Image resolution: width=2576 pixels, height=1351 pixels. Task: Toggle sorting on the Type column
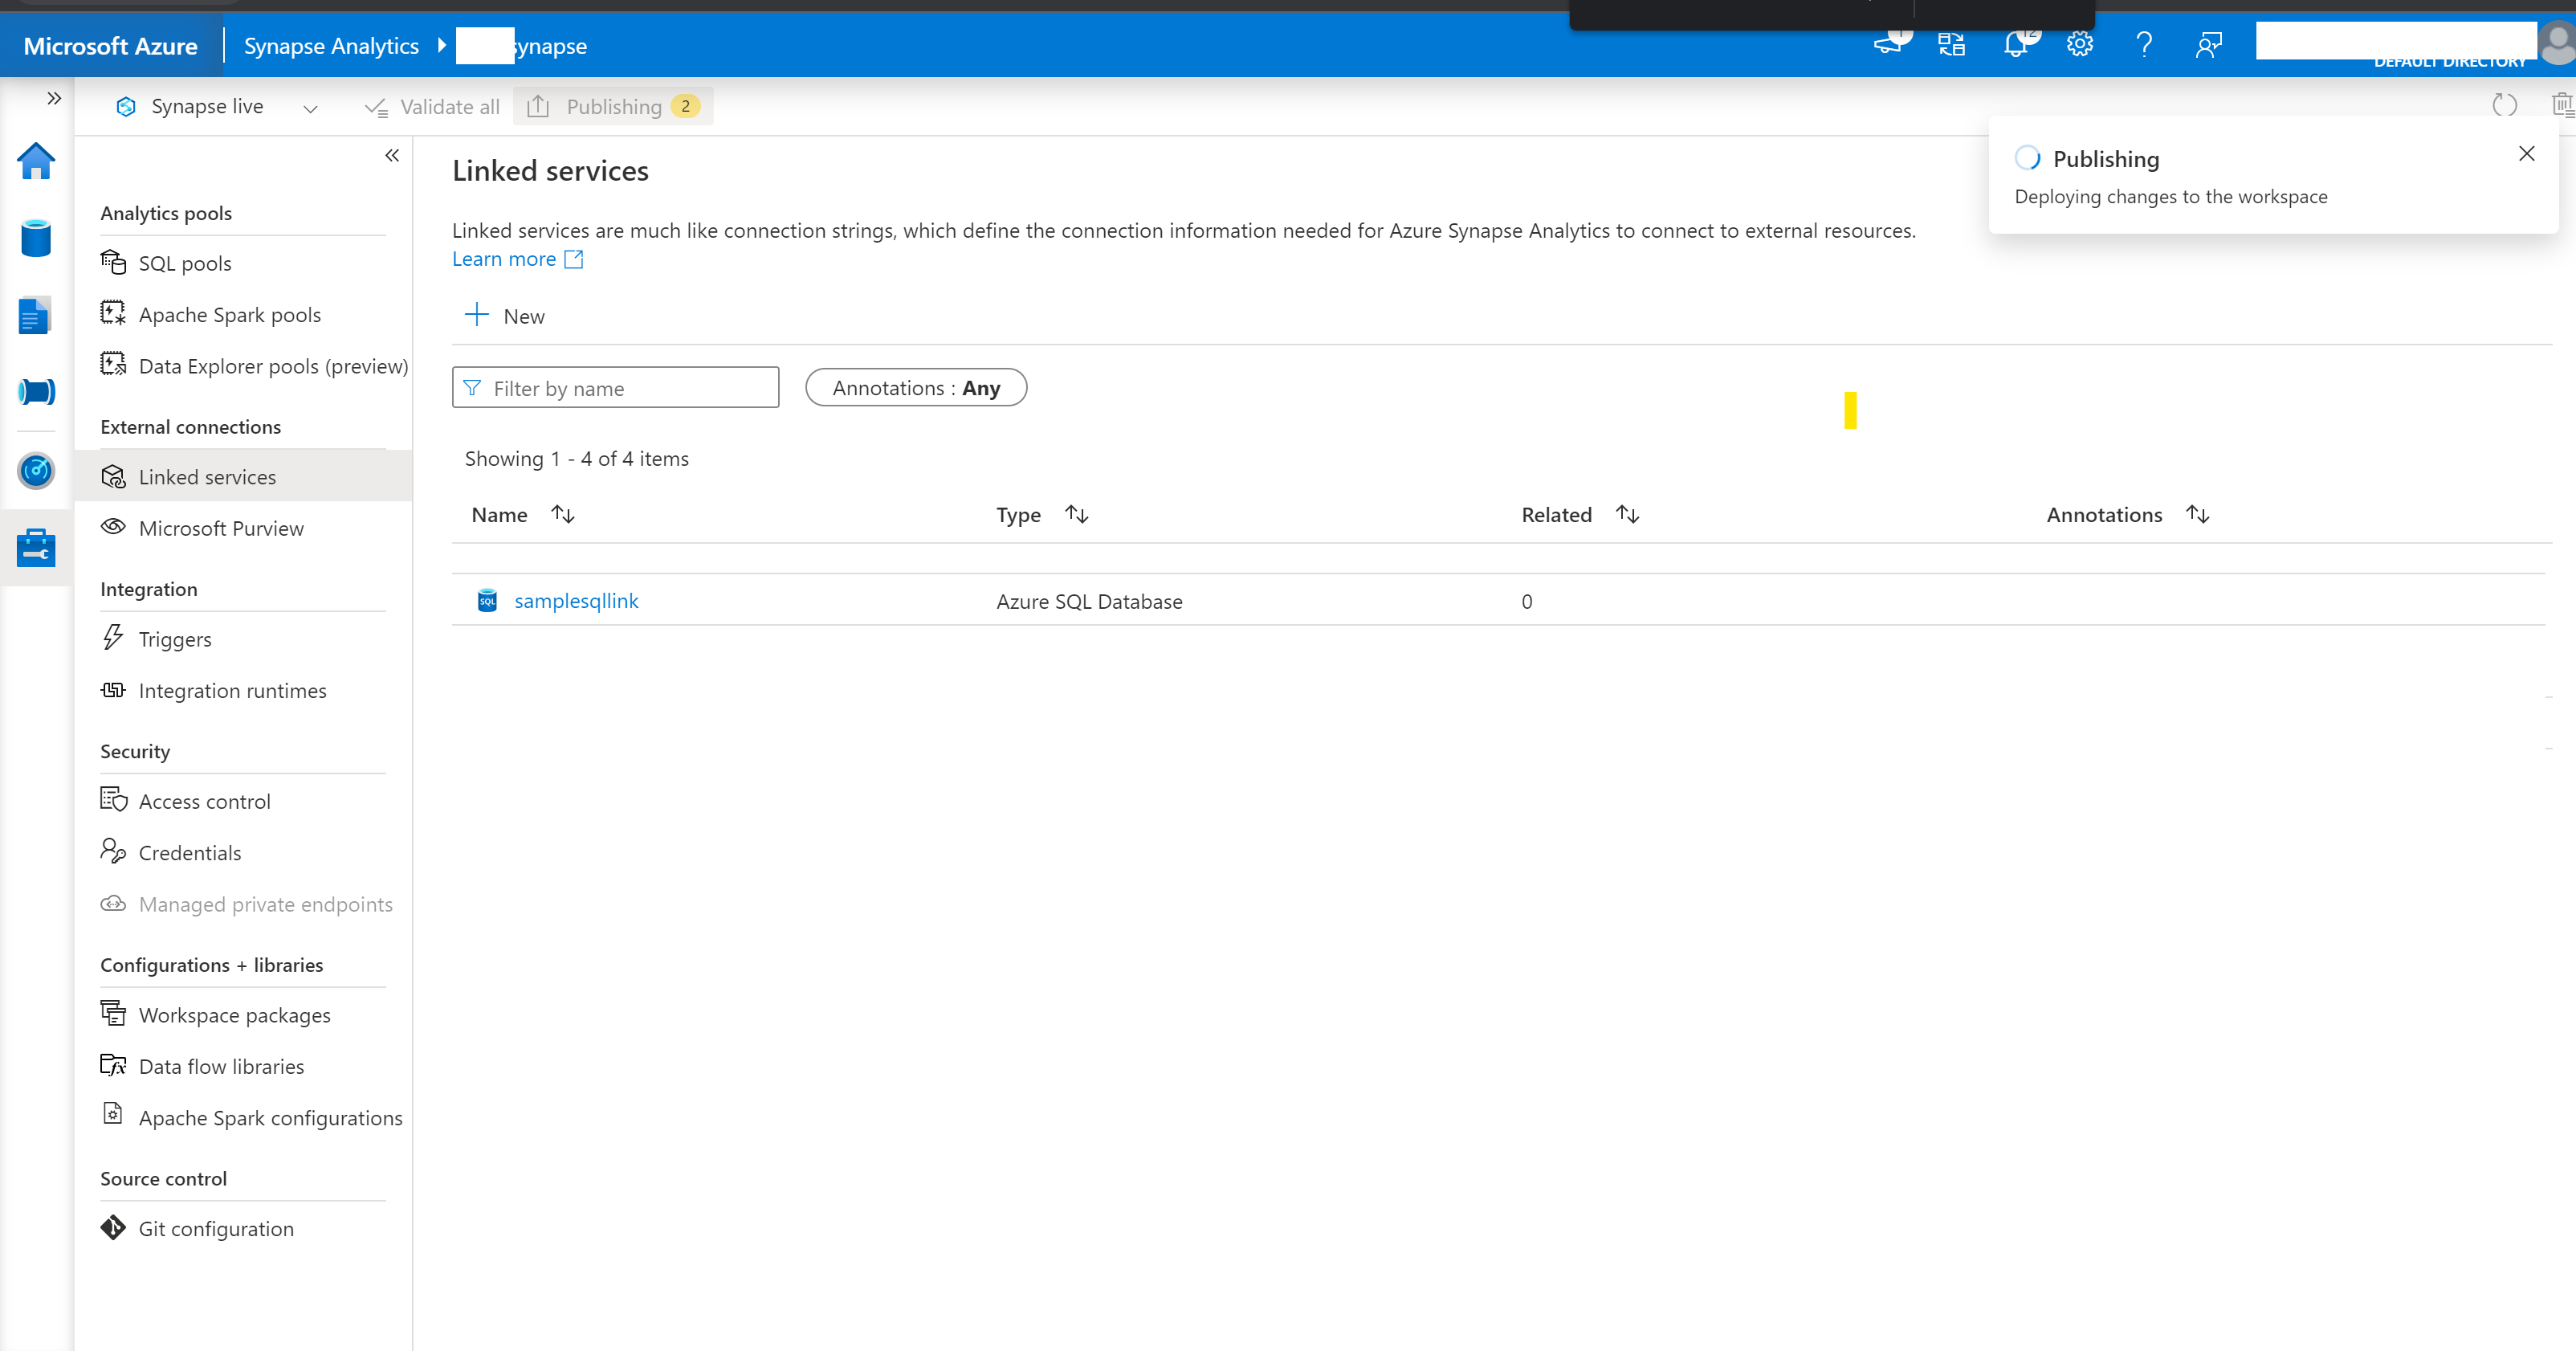[1077, 513]
